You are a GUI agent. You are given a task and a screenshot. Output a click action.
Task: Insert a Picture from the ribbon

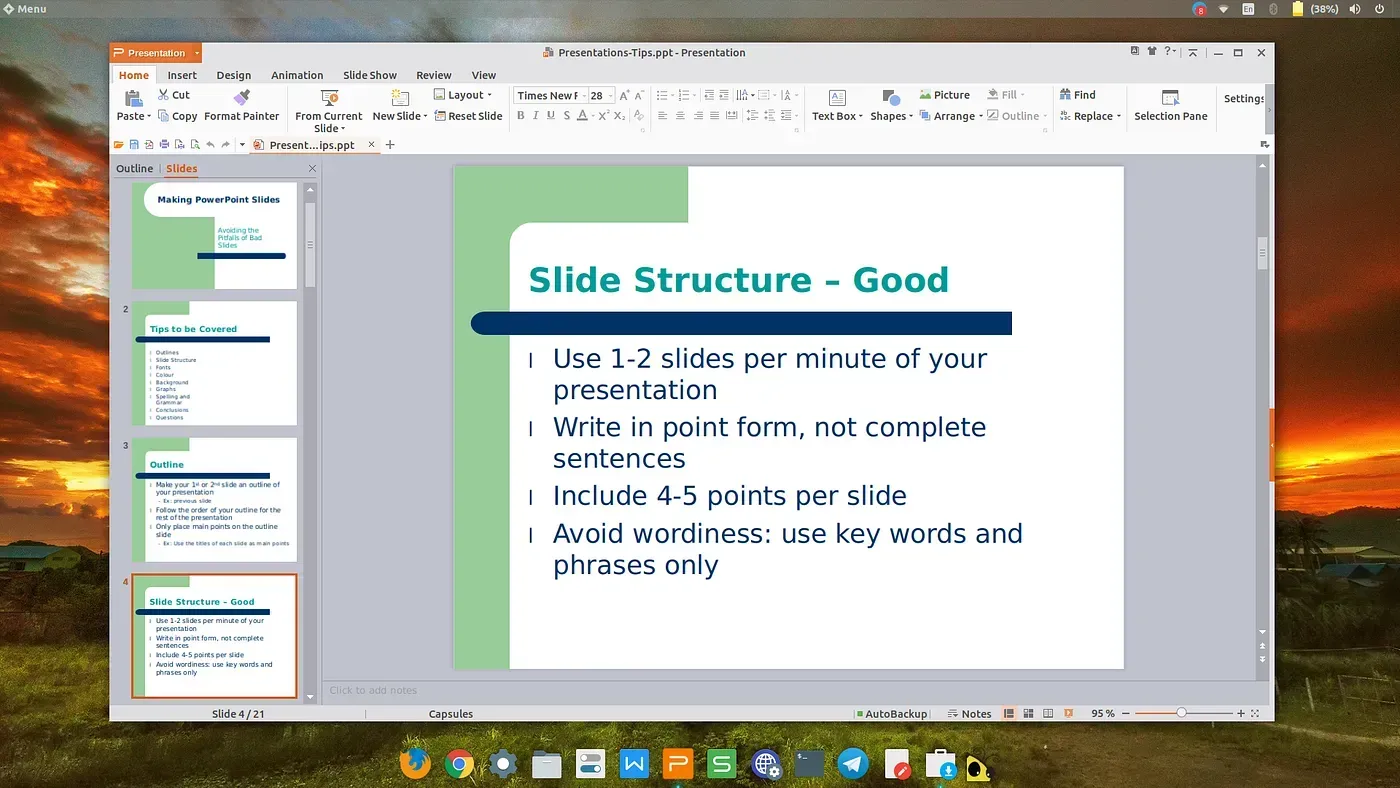944,95
